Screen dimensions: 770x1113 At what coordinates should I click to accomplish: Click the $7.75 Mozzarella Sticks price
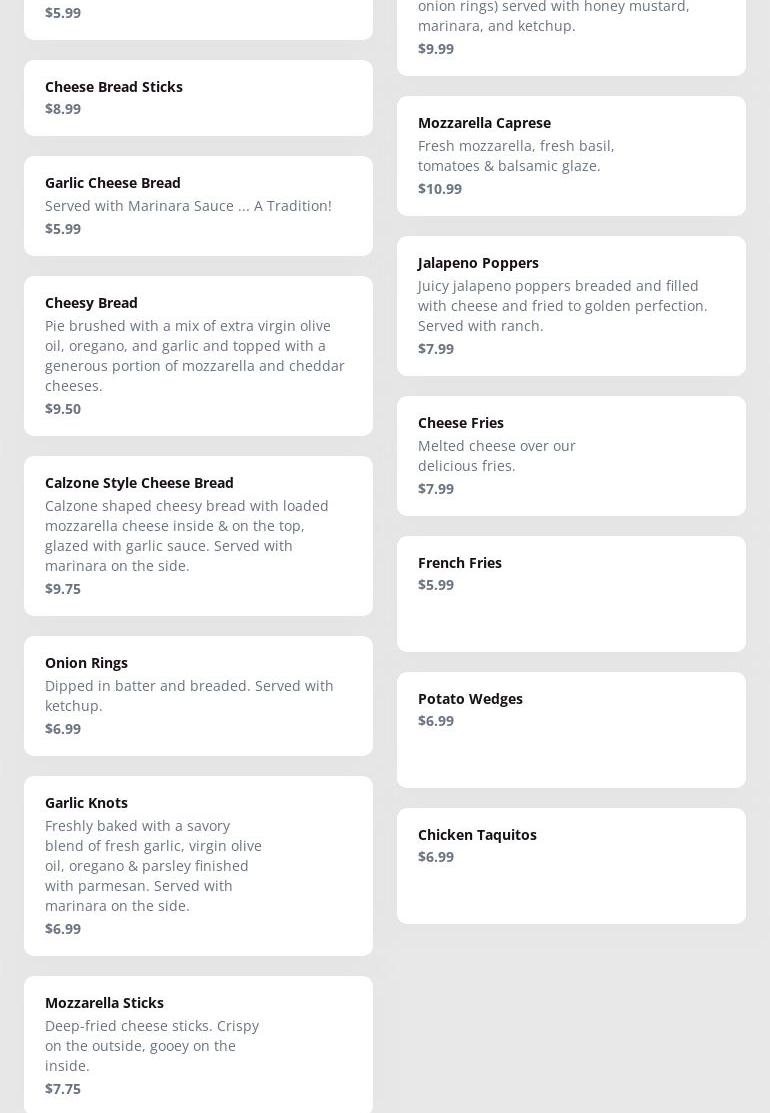coord(63,1088)
